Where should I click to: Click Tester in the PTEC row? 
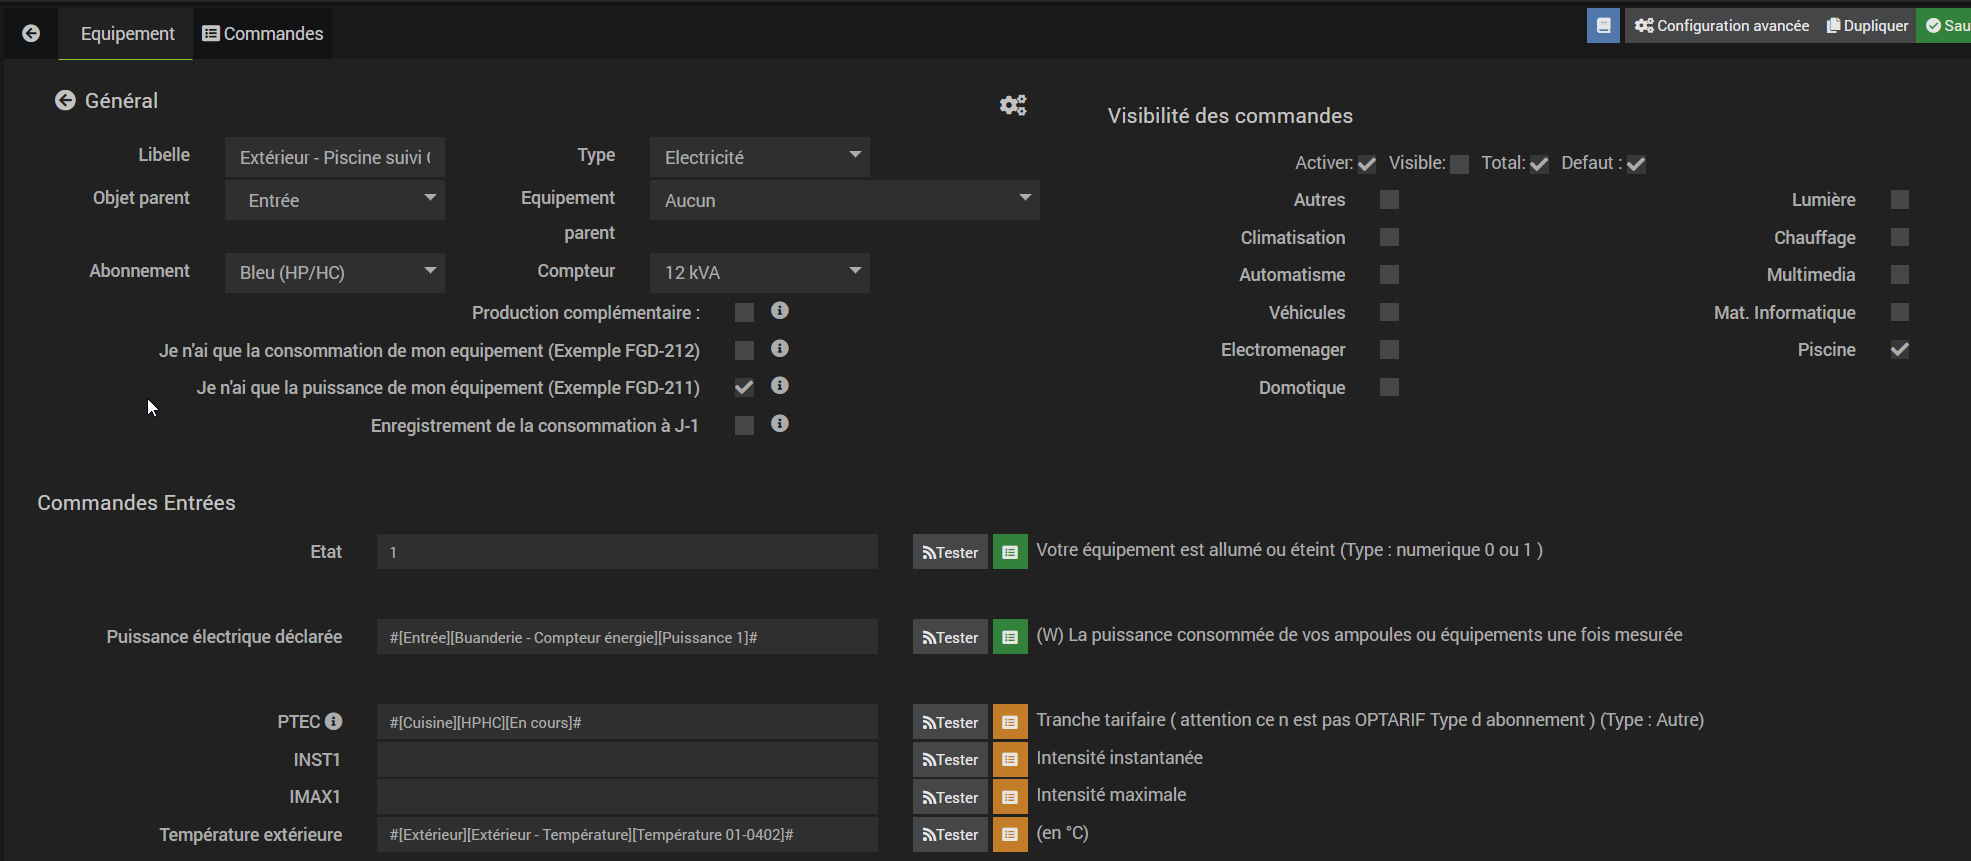950,722
